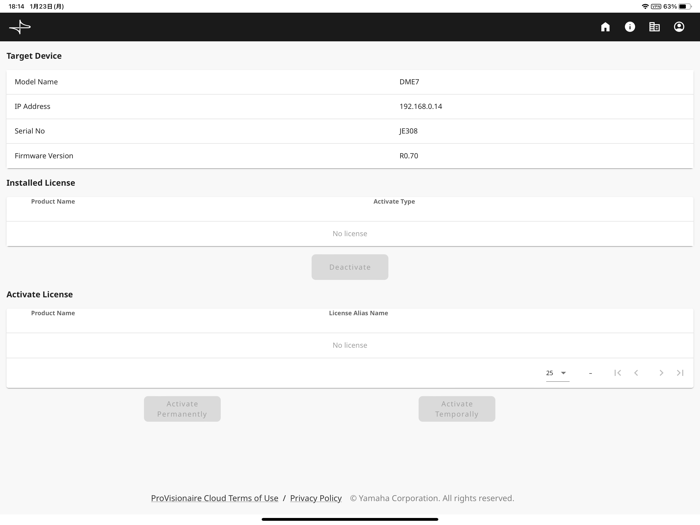Open the user account icon
This screenshot has width=700, height=525.
(x=679, y=27)
